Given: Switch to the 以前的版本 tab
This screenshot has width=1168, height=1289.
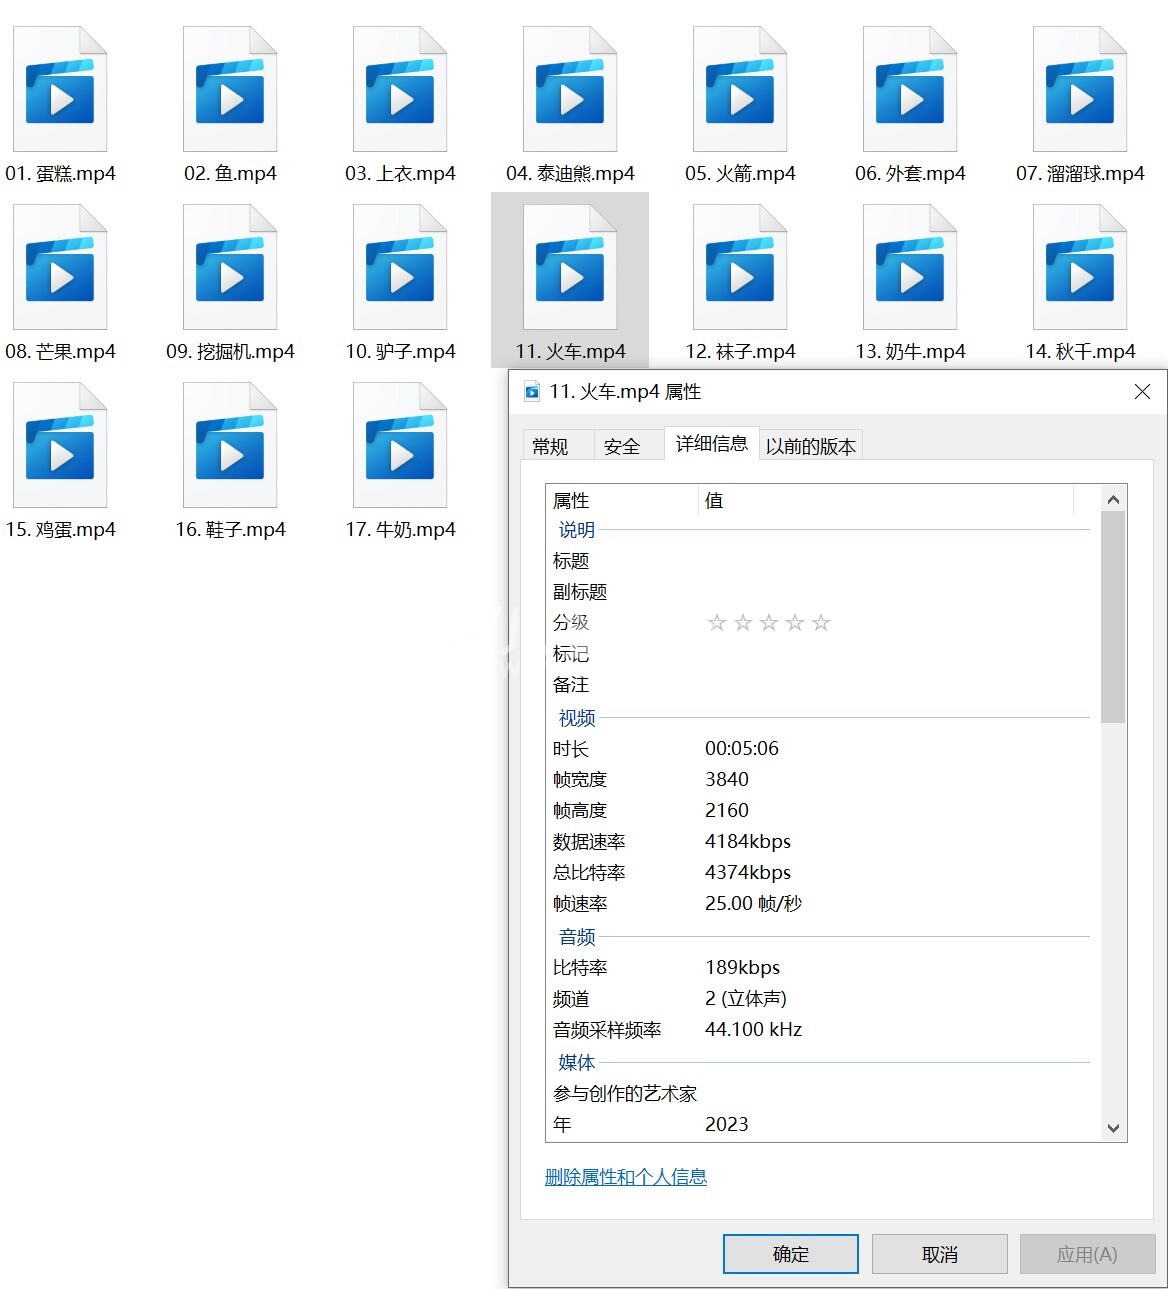Looking at the screenshot, I should click(810, 446).
